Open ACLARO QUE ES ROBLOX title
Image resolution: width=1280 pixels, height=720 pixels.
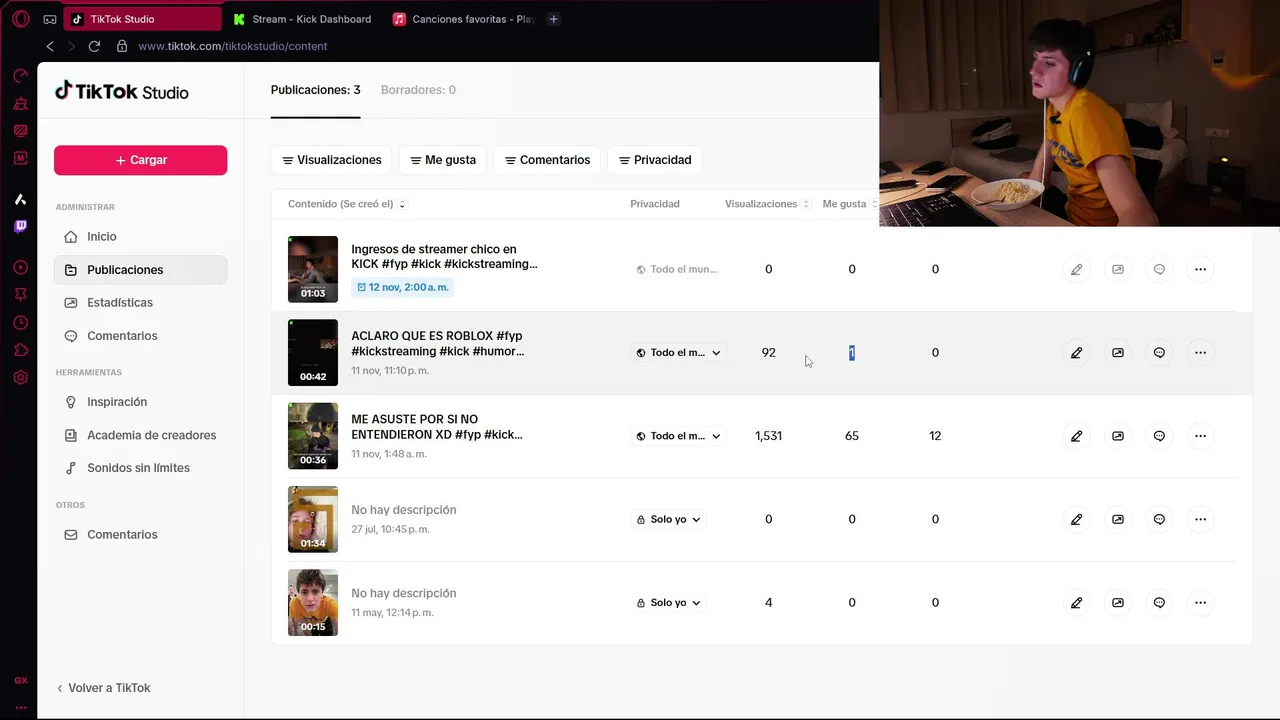point(438,343)
